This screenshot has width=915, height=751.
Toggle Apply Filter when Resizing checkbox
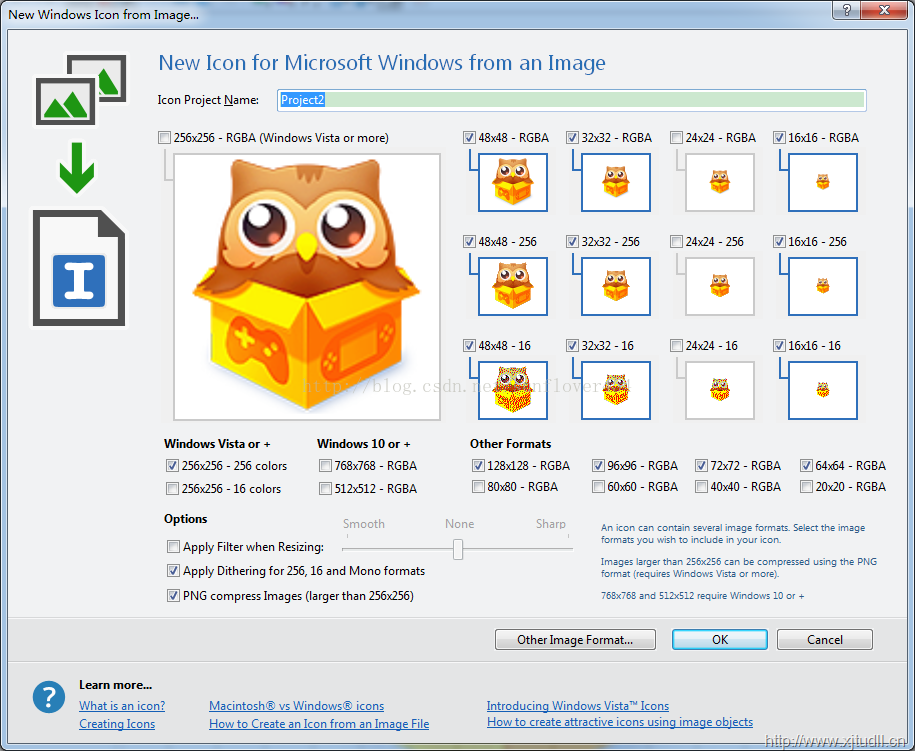point(174,547)
